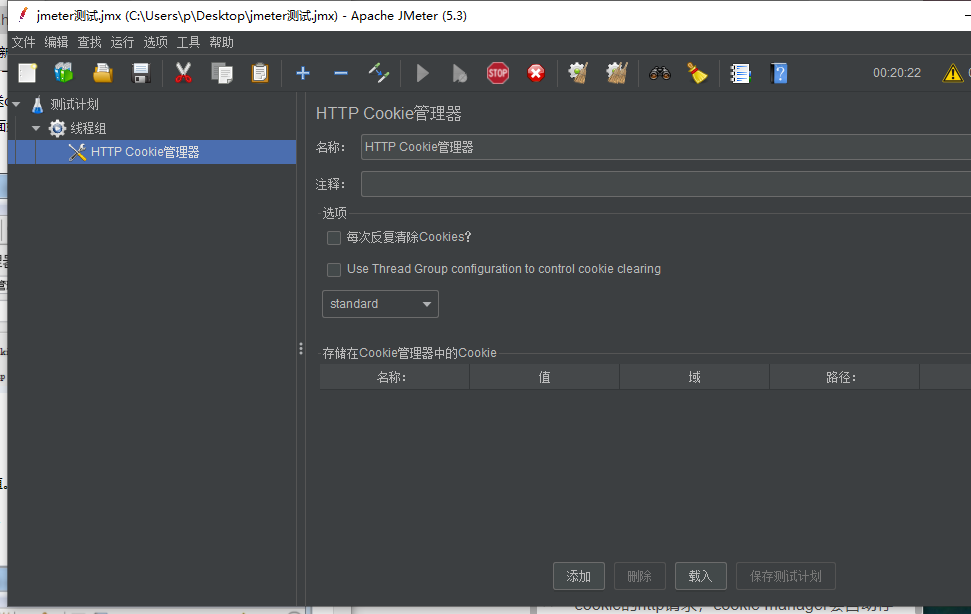Click the yellow warning triangle icon
The width and height of the screenshot is (971, 614).
pyautogui.click(x=952, y=73)
